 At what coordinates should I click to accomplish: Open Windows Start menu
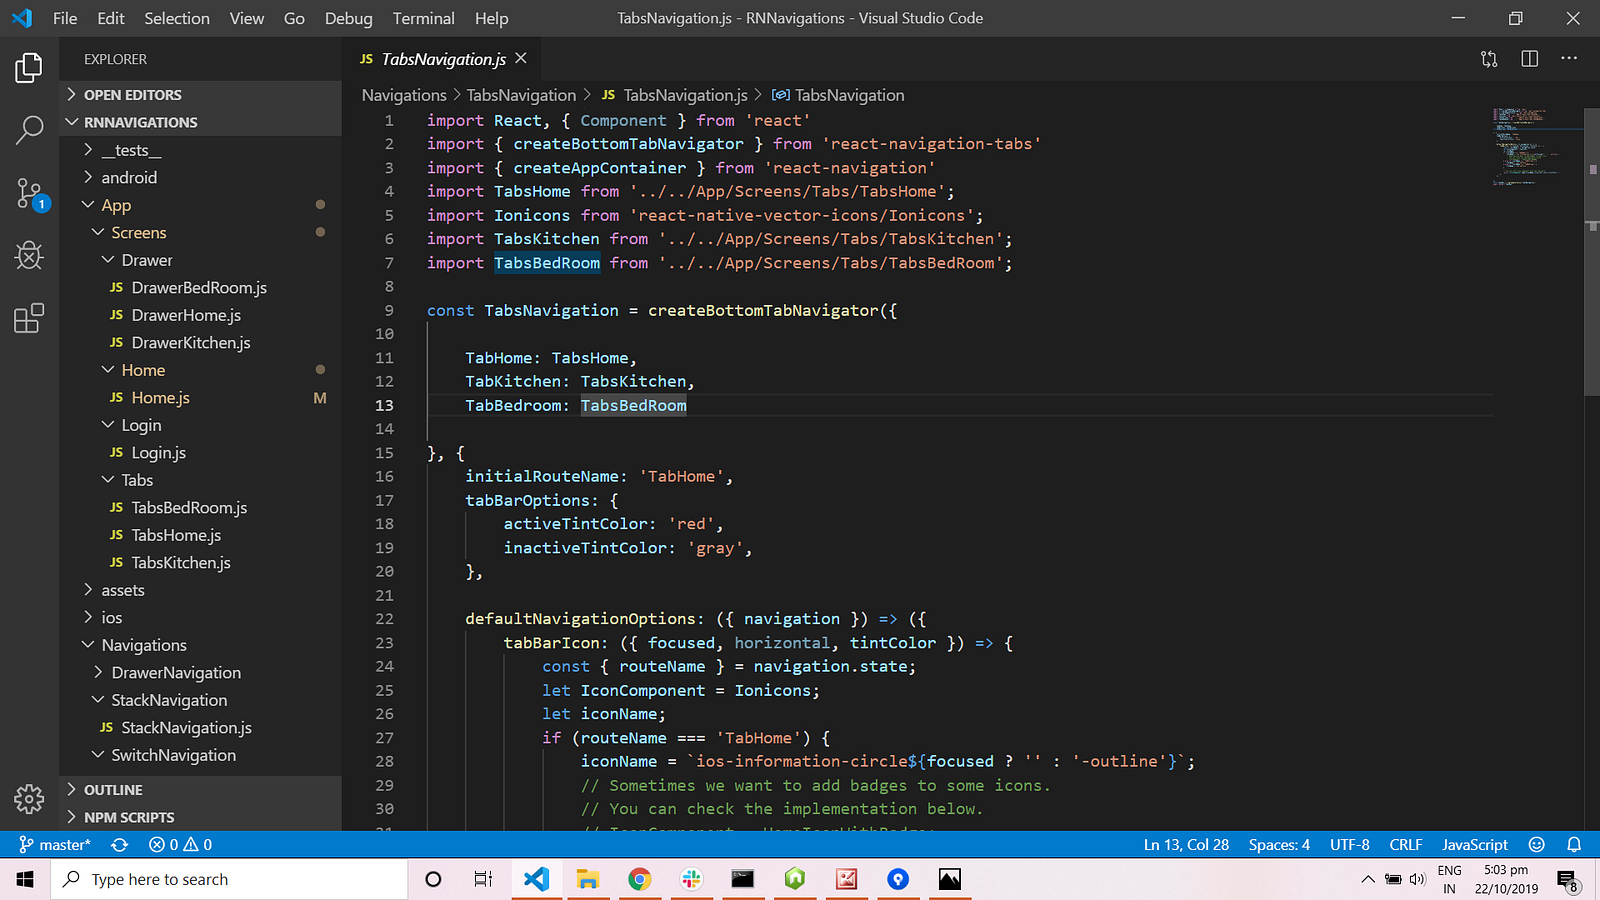pos(25,879)
